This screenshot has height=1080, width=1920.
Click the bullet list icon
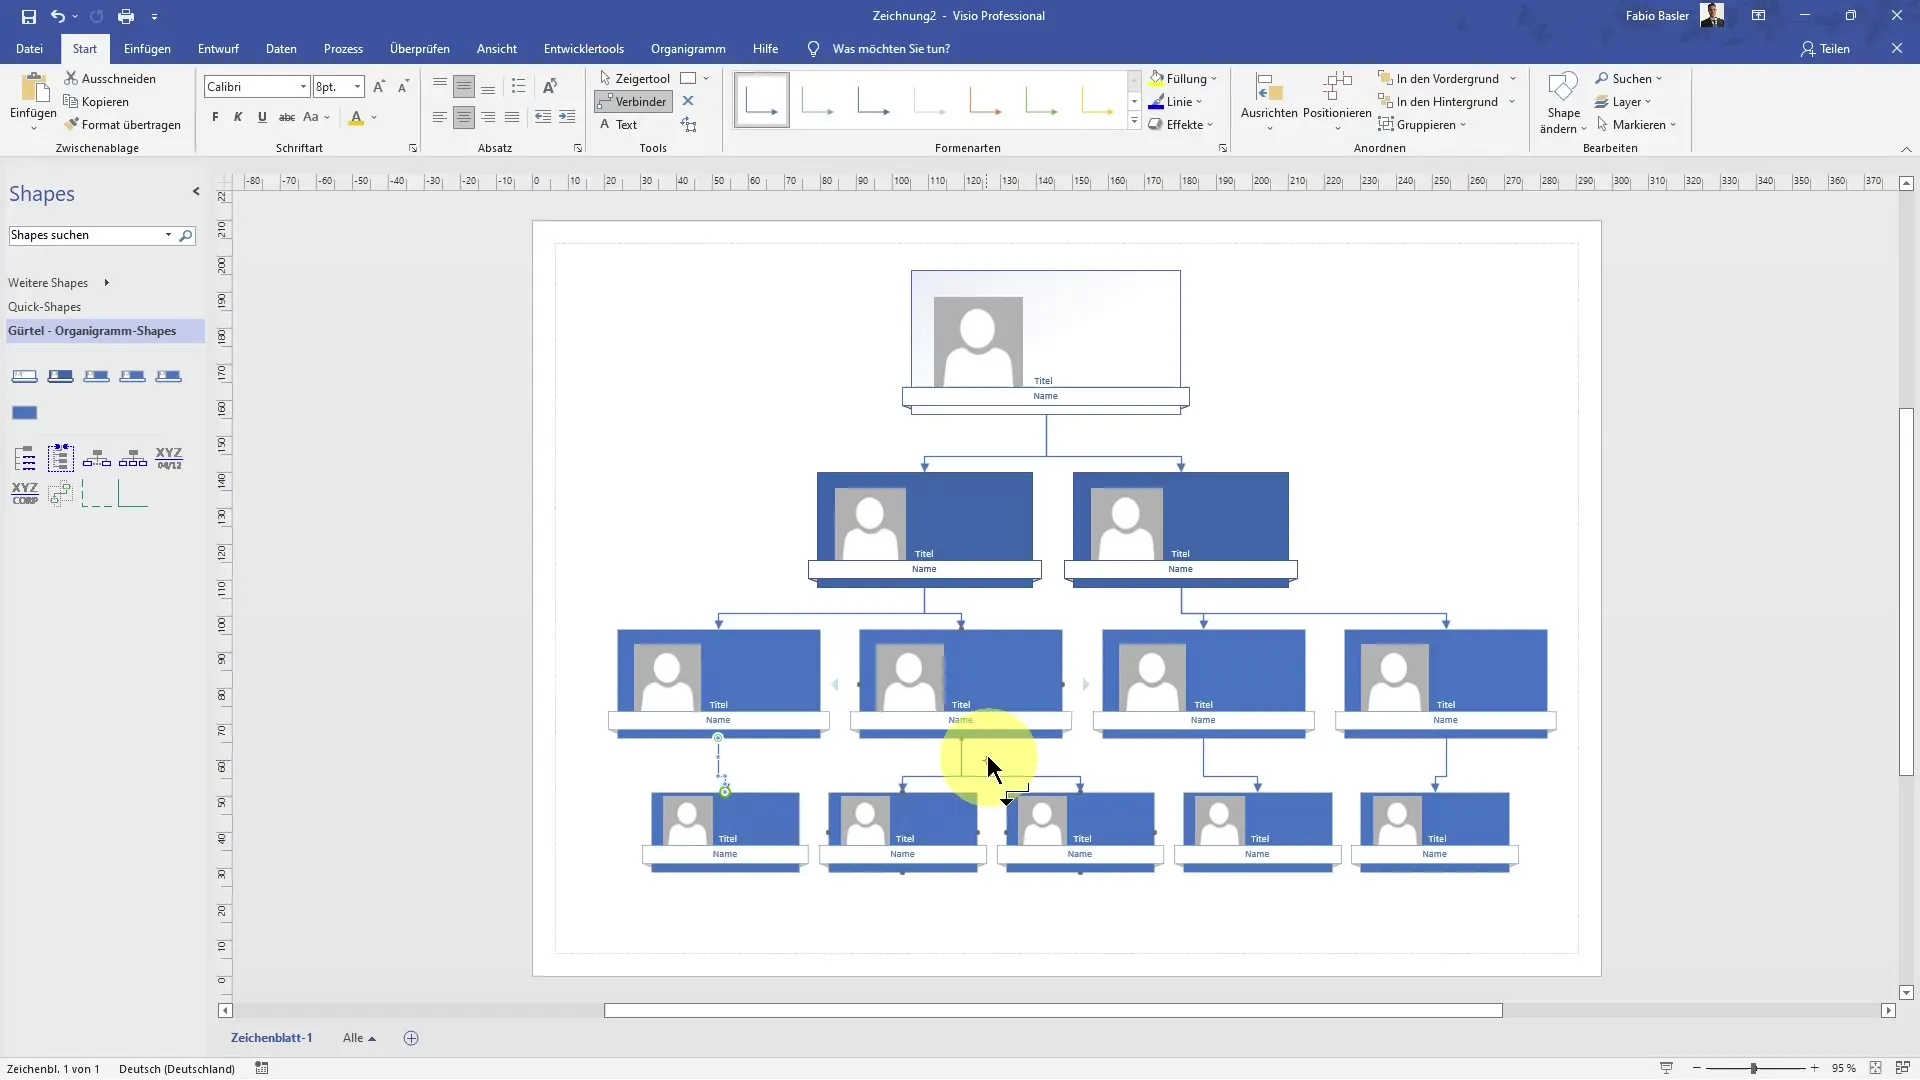518,87
